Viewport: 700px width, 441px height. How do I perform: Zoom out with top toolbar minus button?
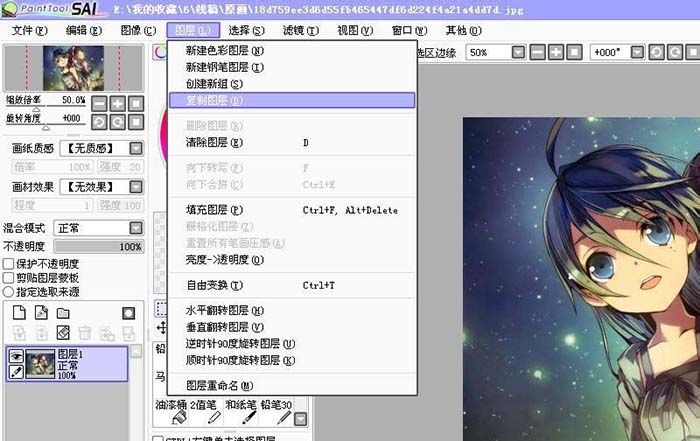tap(538, 53)
